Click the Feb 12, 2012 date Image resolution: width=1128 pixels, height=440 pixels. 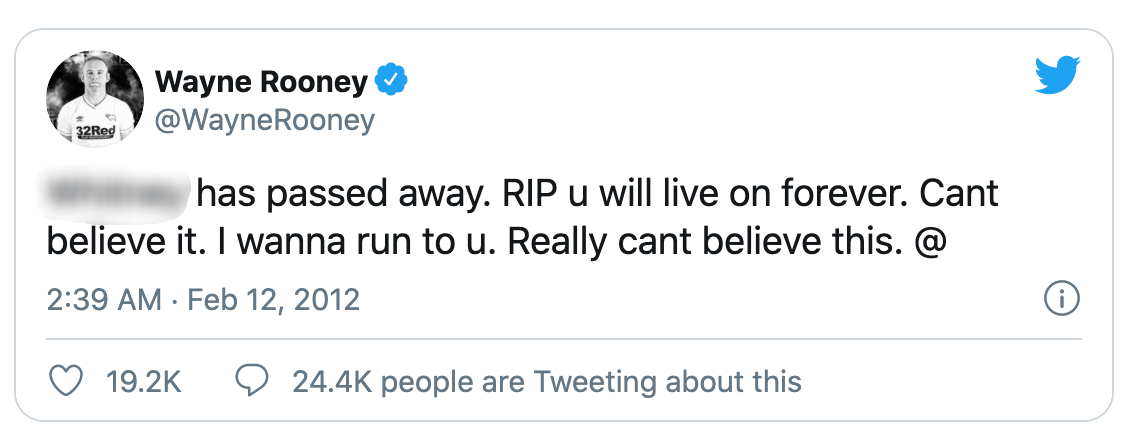click(272, 299)
